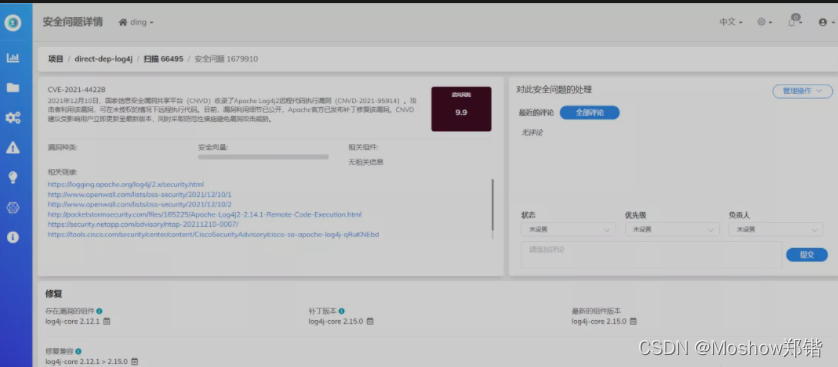Screen dimensions: 838x367
Task: Click the app logo in sidebar
Action: pos(13,22)
